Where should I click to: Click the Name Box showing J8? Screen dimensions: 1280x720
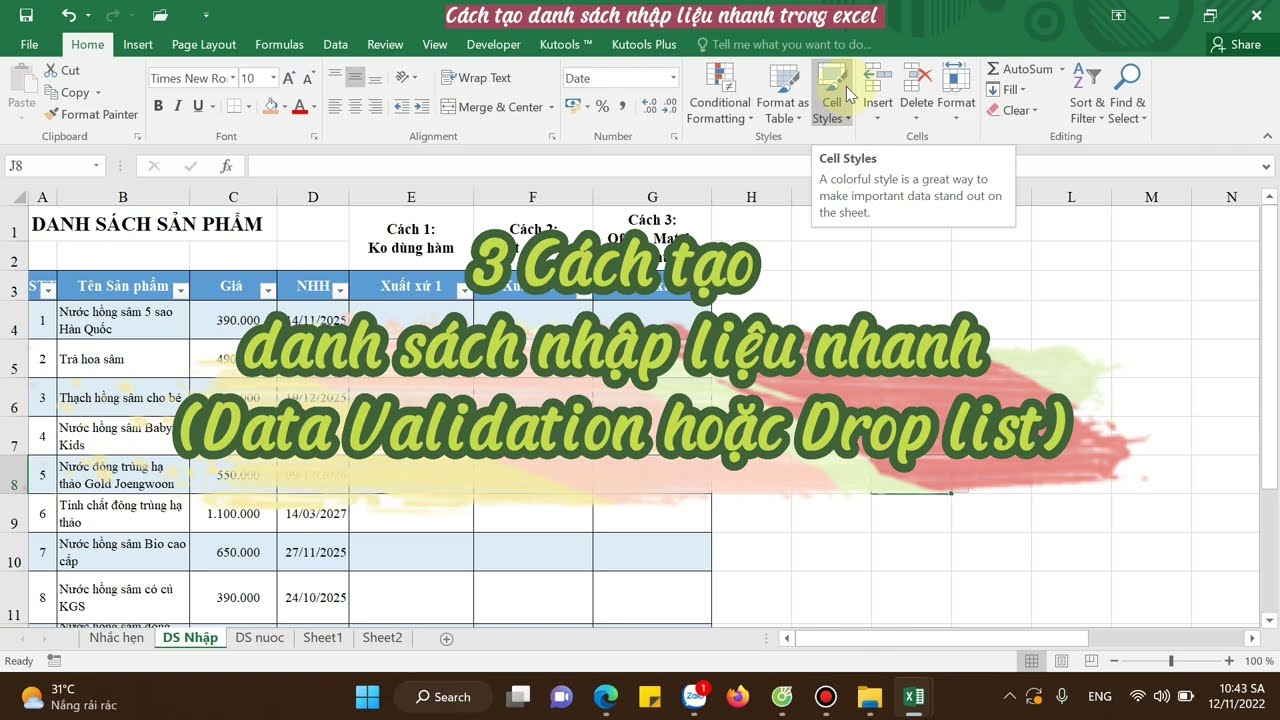click(x=55, y=166)
